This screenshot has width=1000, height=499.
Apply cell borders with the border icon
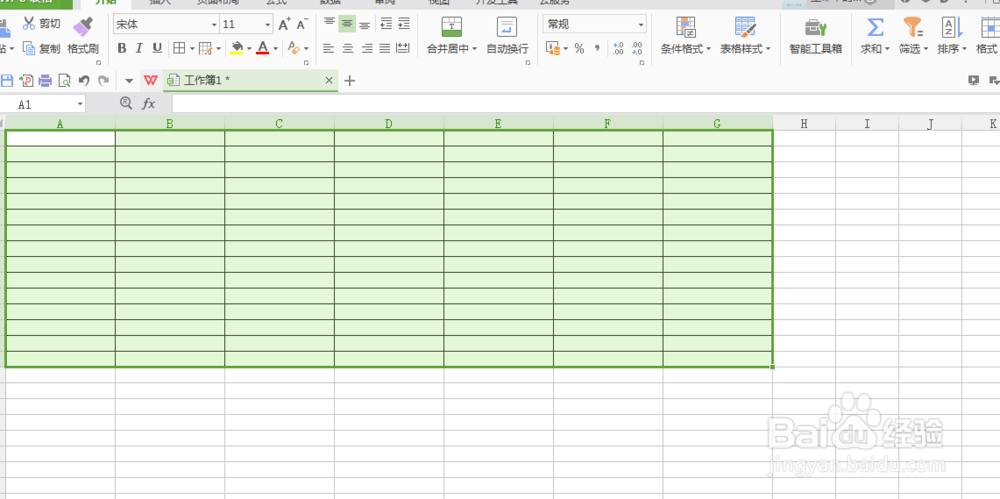(x=179, y=48)
